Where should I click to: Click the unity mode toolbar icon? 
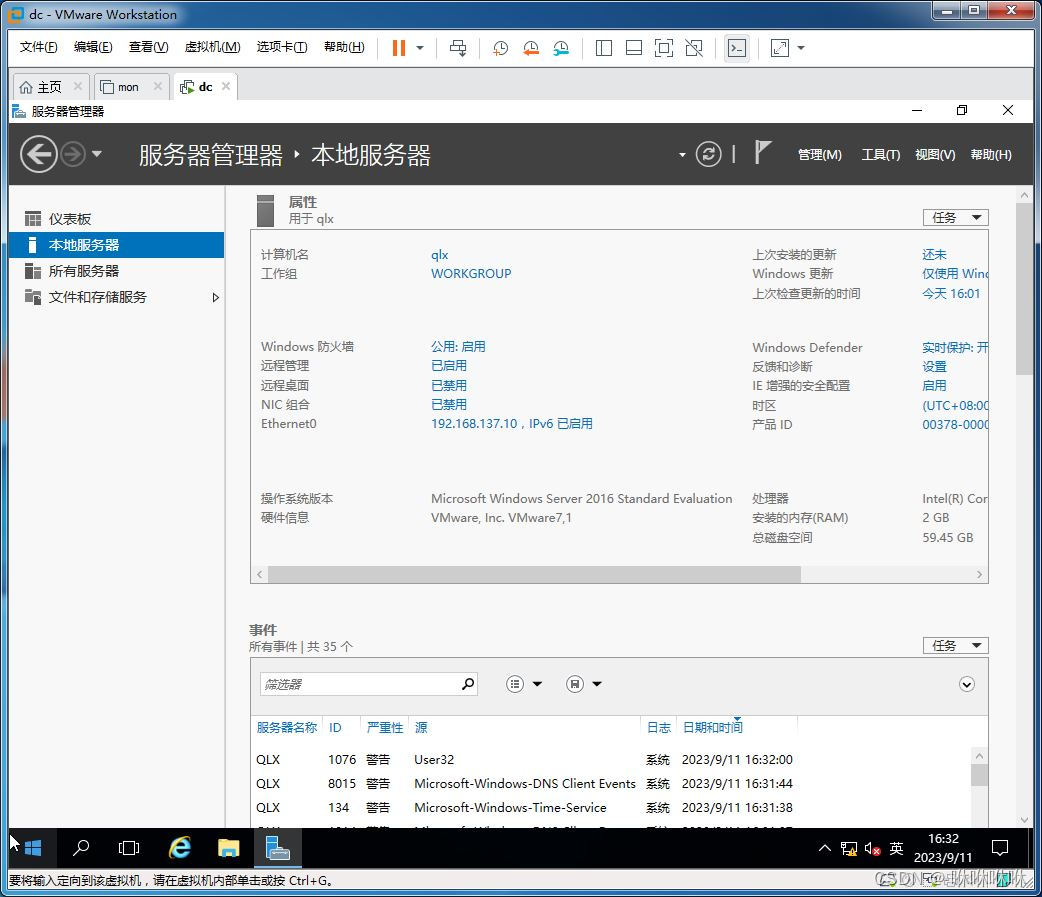(x=694, y=48)
